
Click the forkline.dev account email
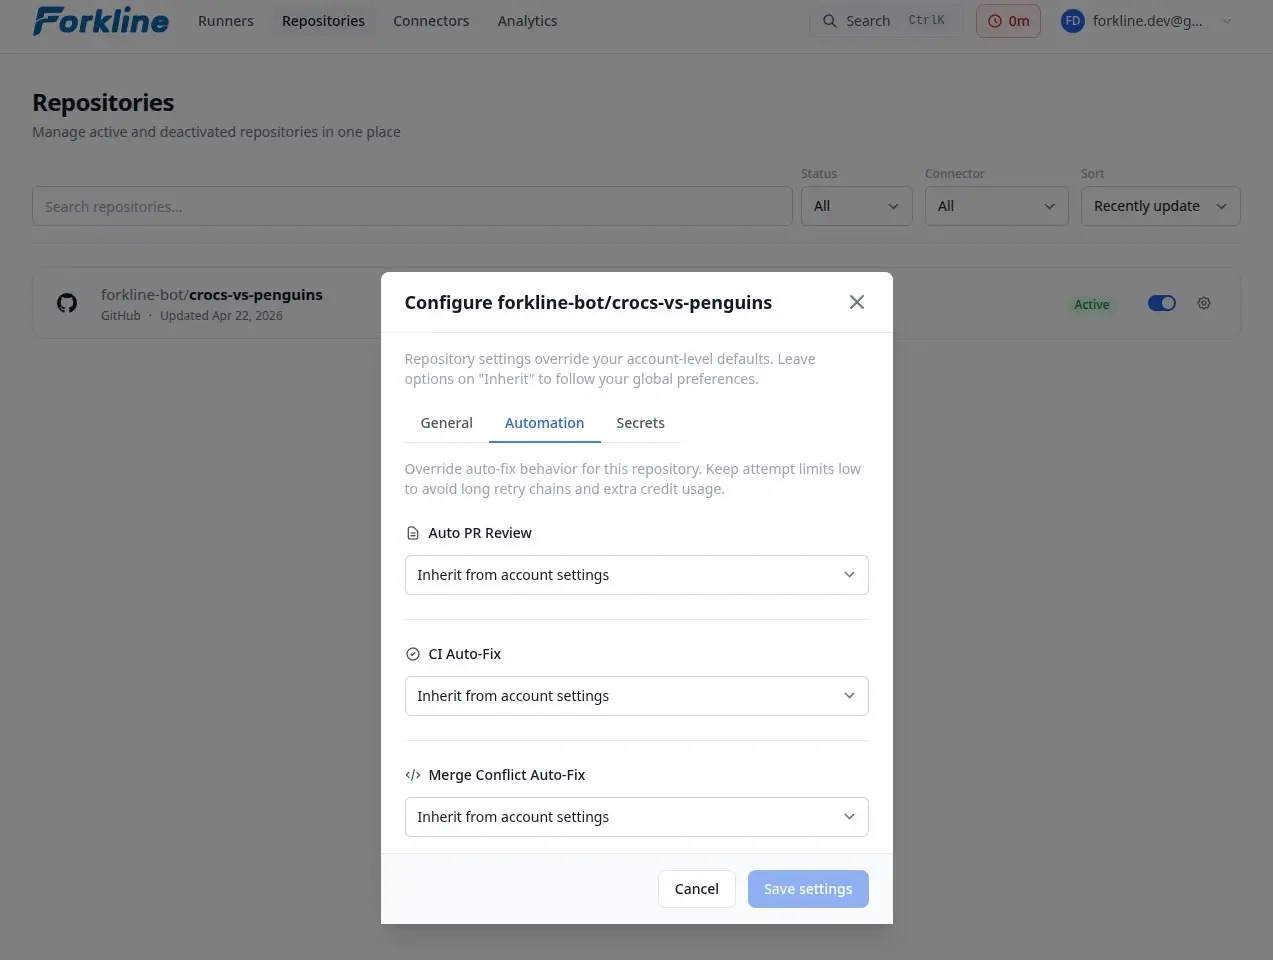point(1147,21)
